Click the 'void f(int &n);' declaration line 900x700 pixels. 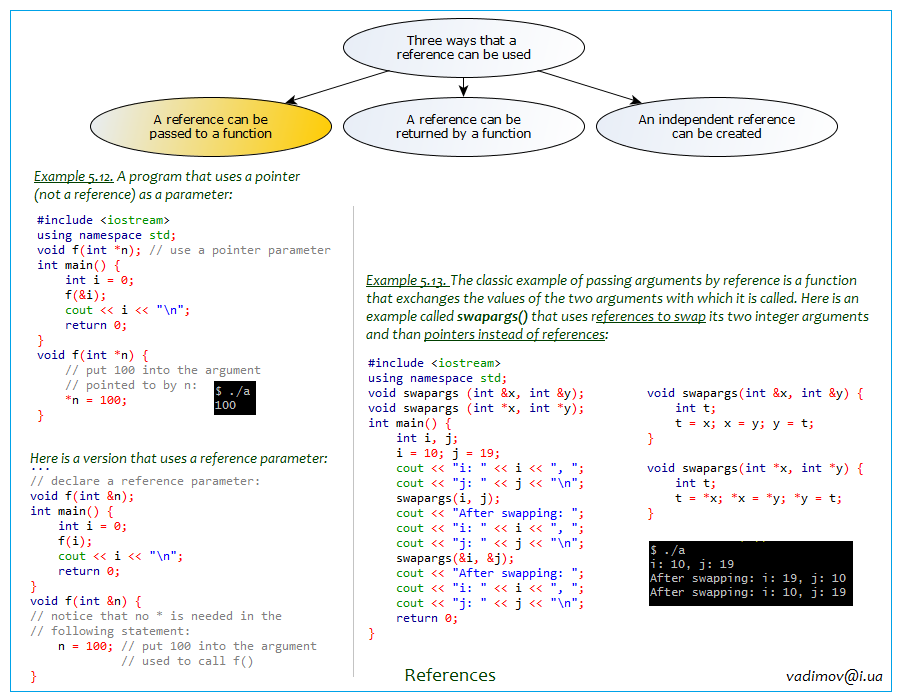(x=82, y=496)
